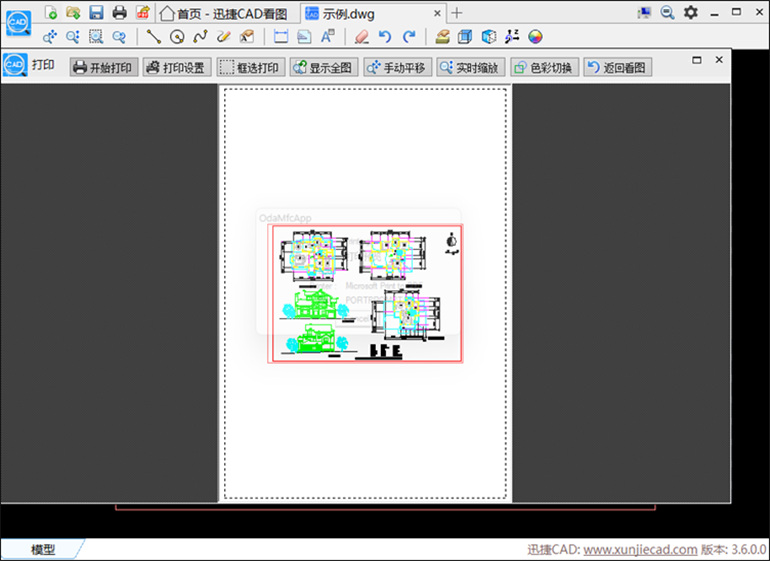Open 打印设置 print settings
770x561 pixels.
(x=175, y=67)
